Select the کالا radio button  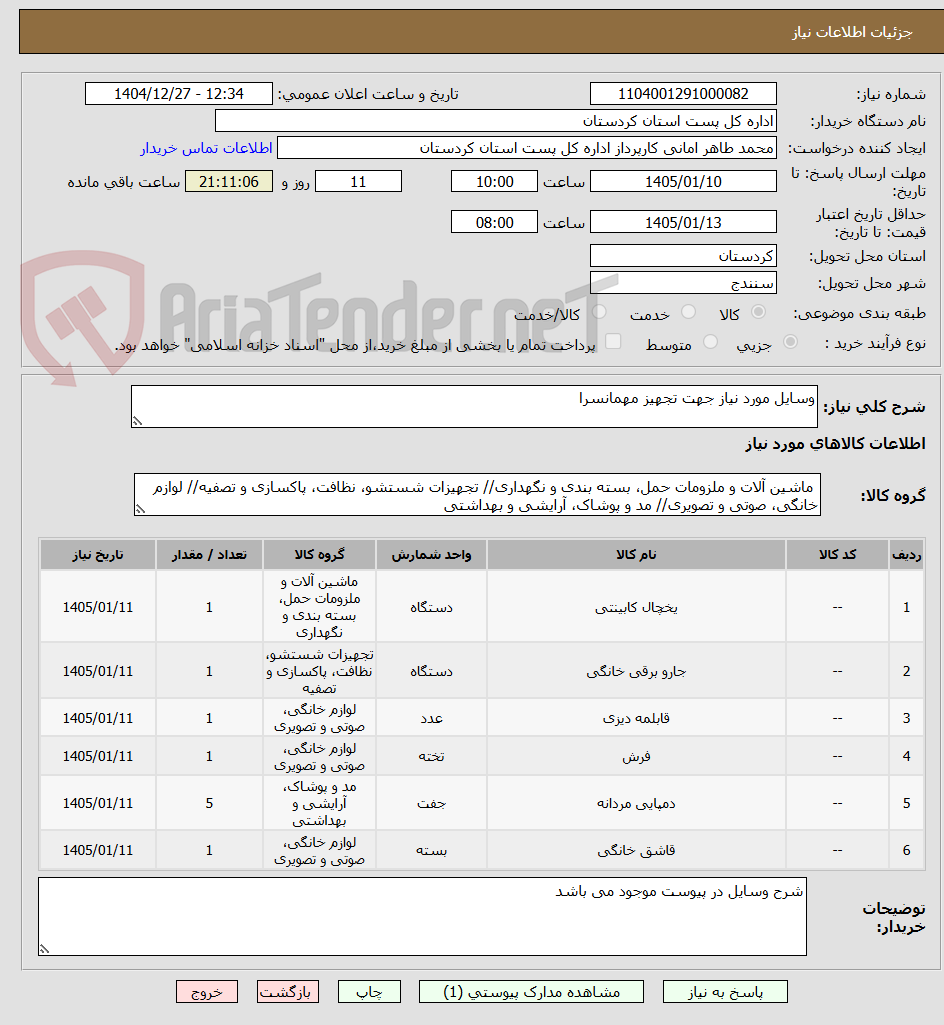click(x=758, y=312)
